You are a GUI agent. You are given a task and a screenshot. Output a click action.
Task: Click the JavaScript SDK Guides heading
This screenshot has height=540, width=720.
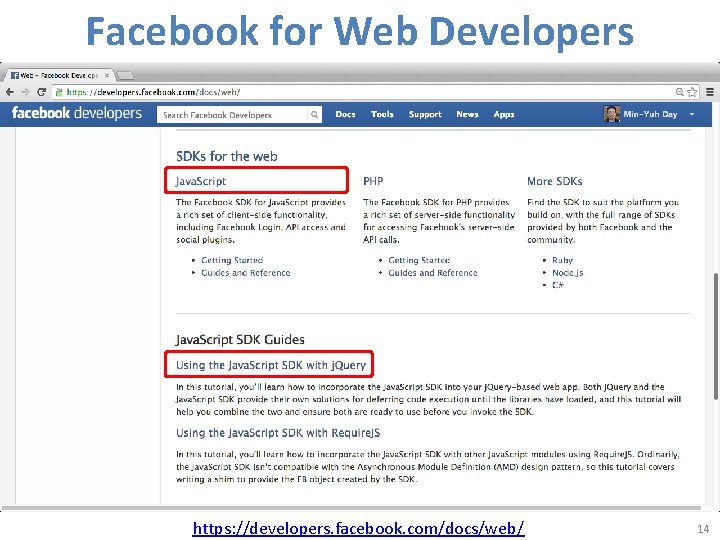240,340
